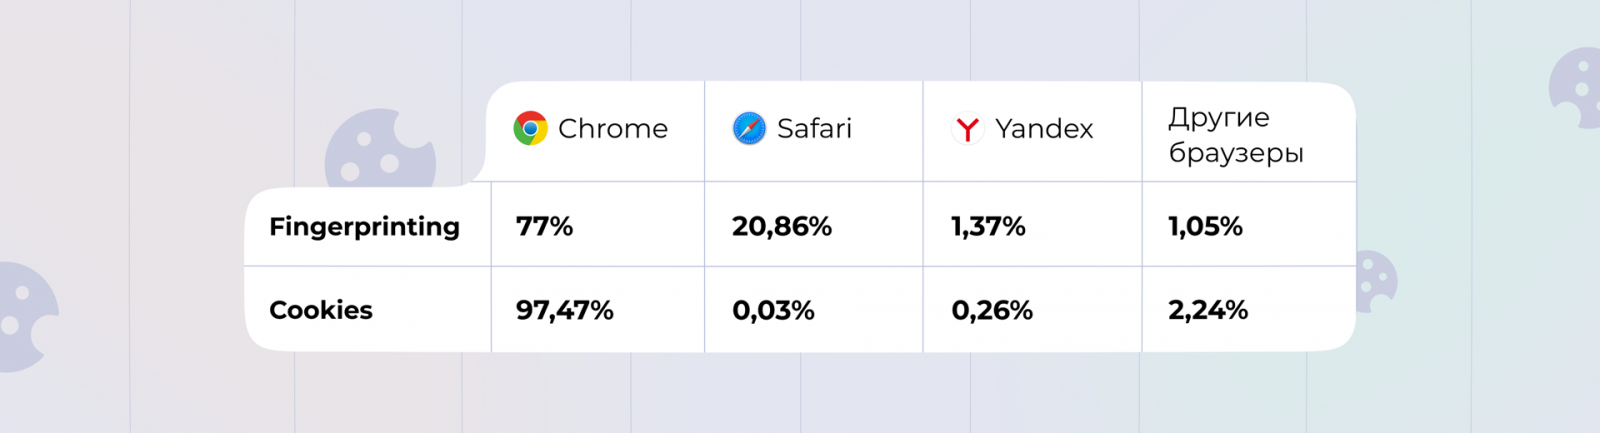Click the small cookie icon right of table
The height and width of the screenshot is (433, 1600).
(x=1376, y=281)
